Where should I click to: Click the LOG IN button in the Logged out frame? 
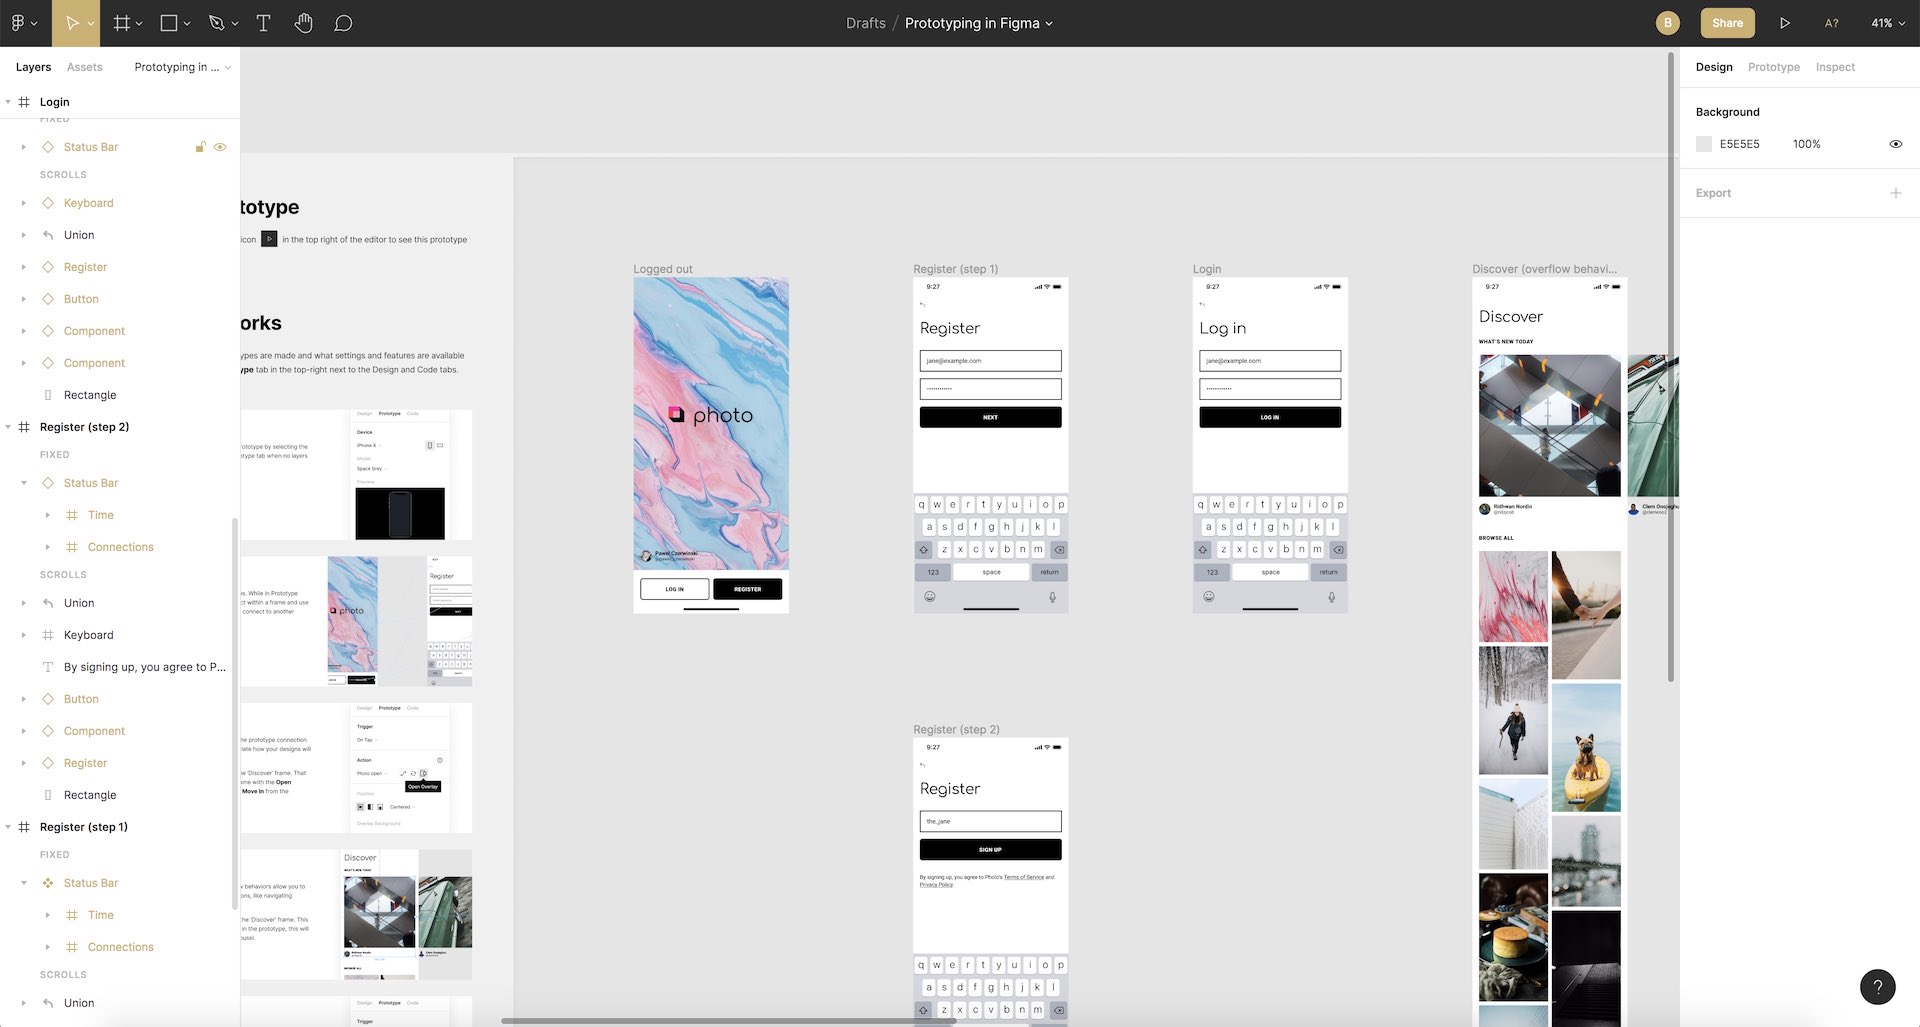675,589
